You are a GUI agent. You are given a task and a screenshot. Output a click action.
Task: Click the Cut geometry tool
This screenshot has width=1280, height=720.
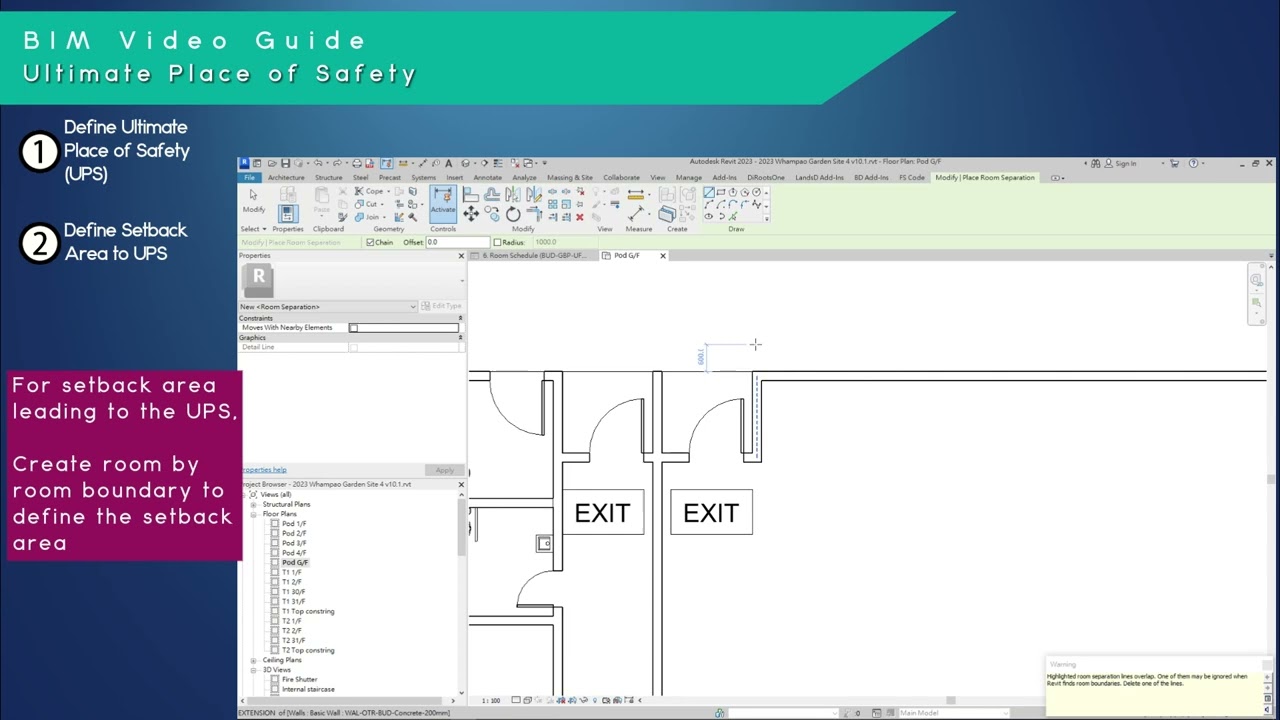(367, 204)
